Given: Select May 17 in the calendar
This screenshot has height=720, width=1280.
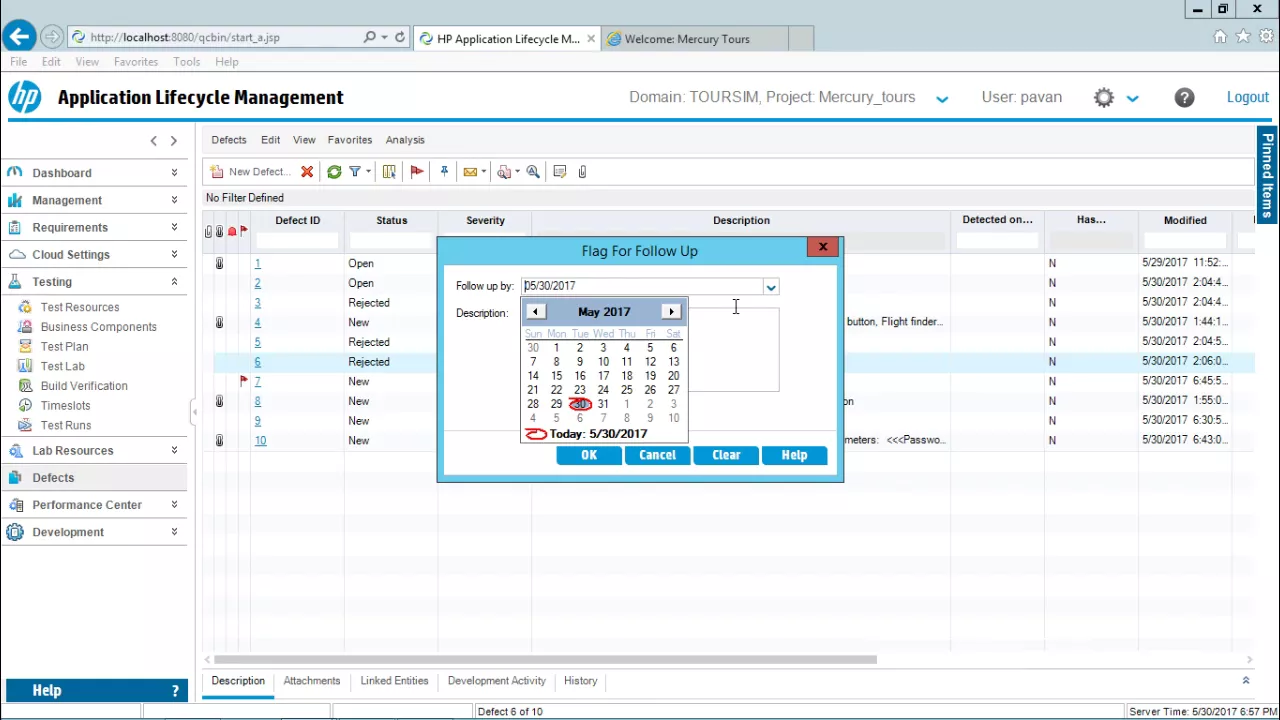Looking at the screenshot, I should pyautogui.click(x=603, y=376).
